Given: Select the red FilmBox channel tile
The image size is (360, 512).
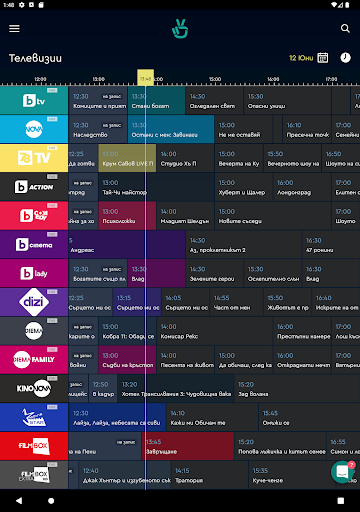Looking at the screenshot, I should (x=34, y=446).
